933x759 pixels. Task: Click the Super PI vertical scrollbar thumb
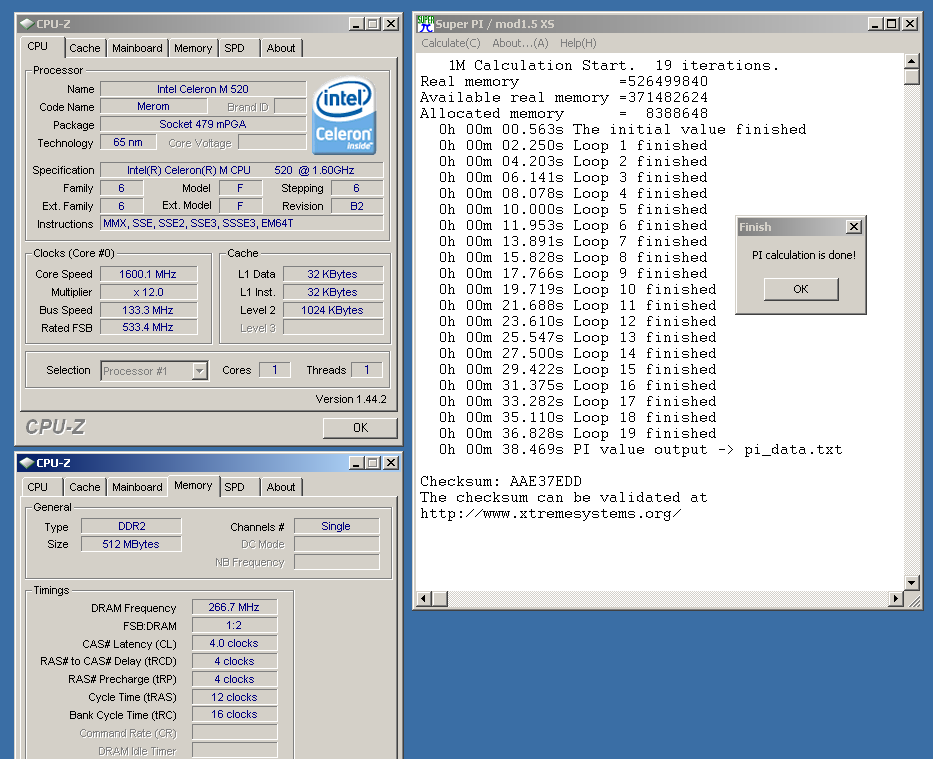point(912,77)
